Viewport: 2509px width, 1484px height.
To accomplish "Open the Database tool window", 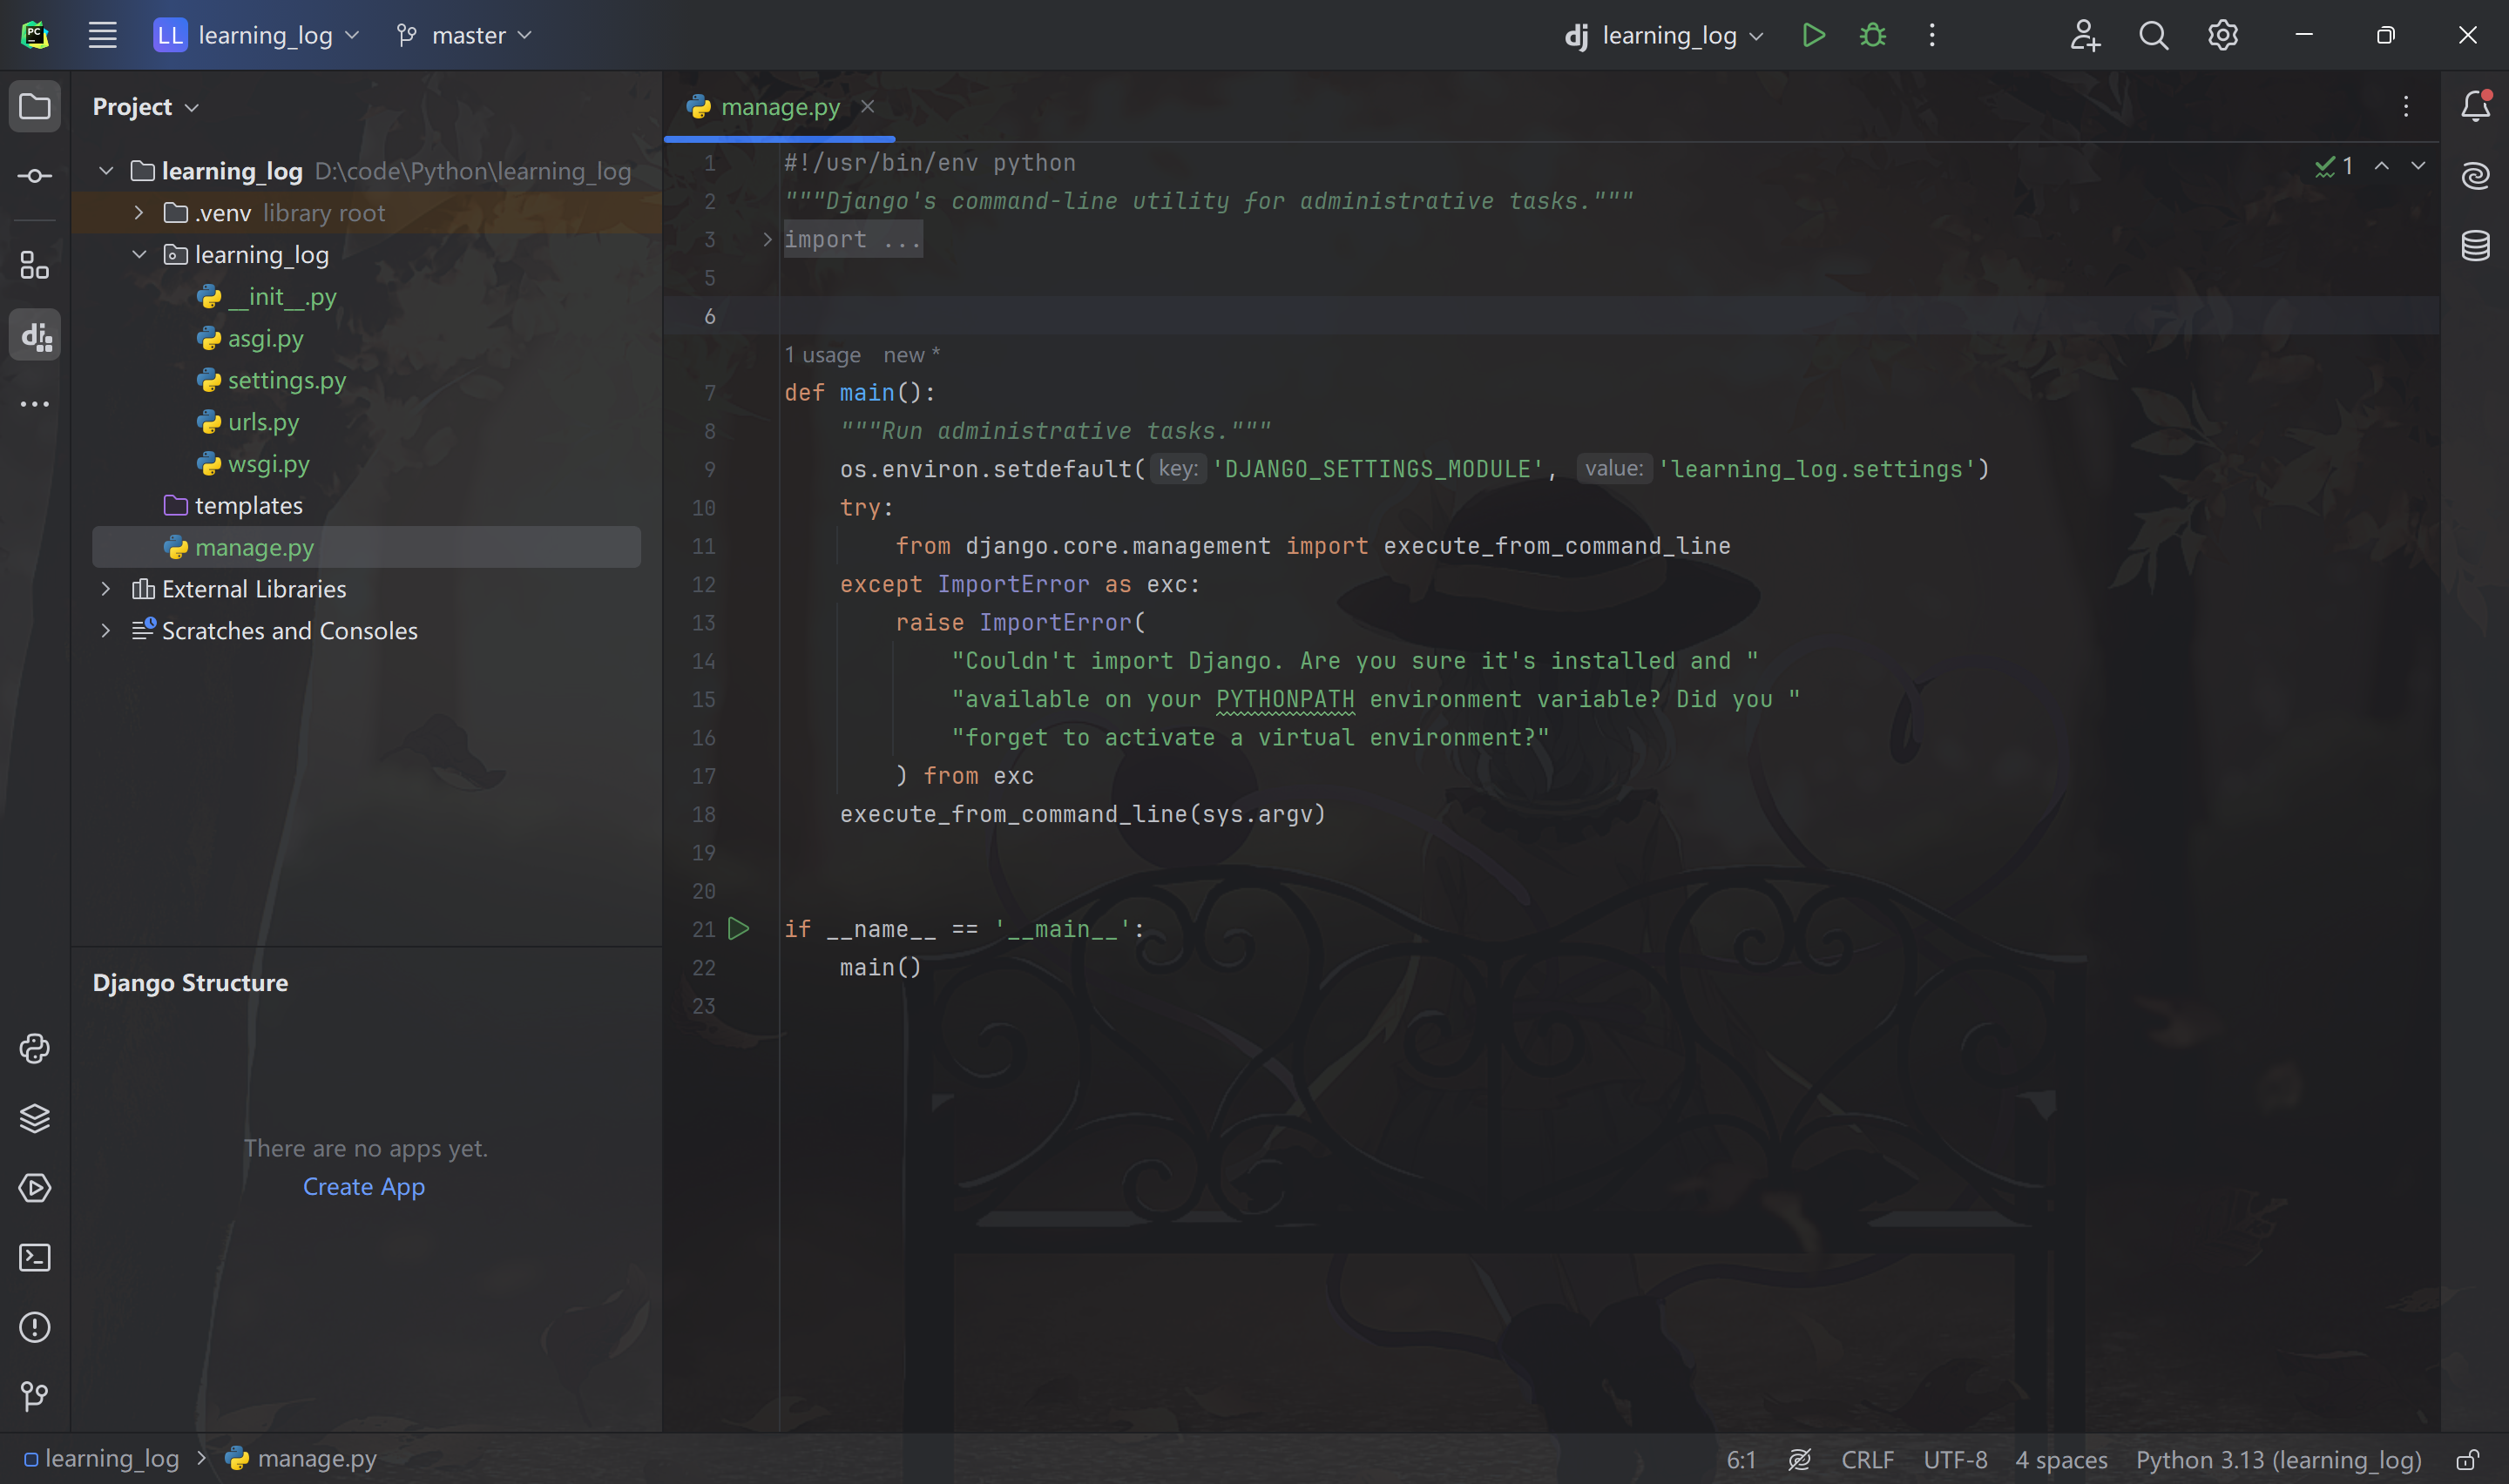I will pyautogui.click(x=2475, y=245).
